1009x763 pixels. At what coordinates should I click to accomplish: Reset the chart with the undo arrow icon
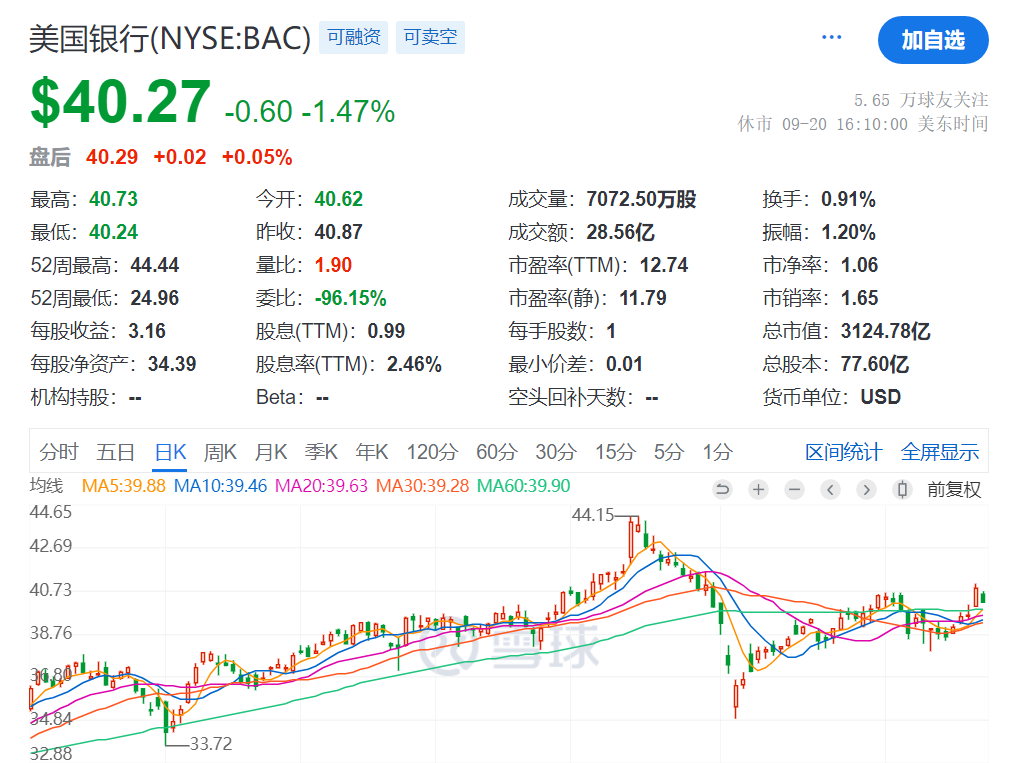[723, 489]
